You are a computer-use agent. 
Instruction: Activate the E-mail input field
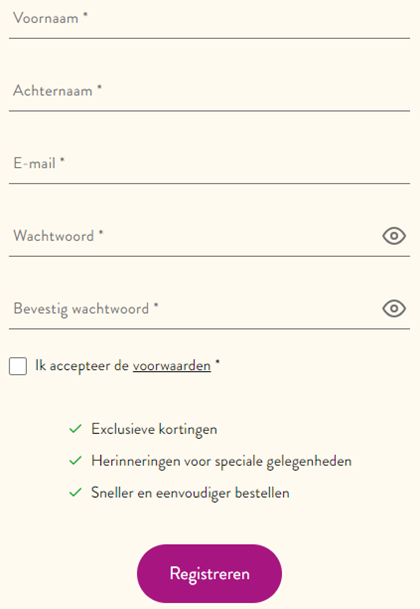(209, 165)
